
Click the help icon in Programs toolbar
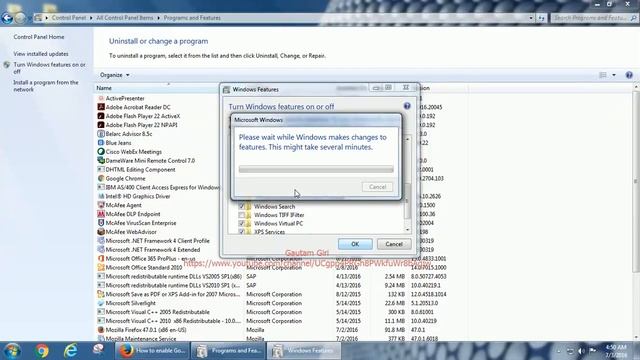pyautogui.click(x=629, y=75)
